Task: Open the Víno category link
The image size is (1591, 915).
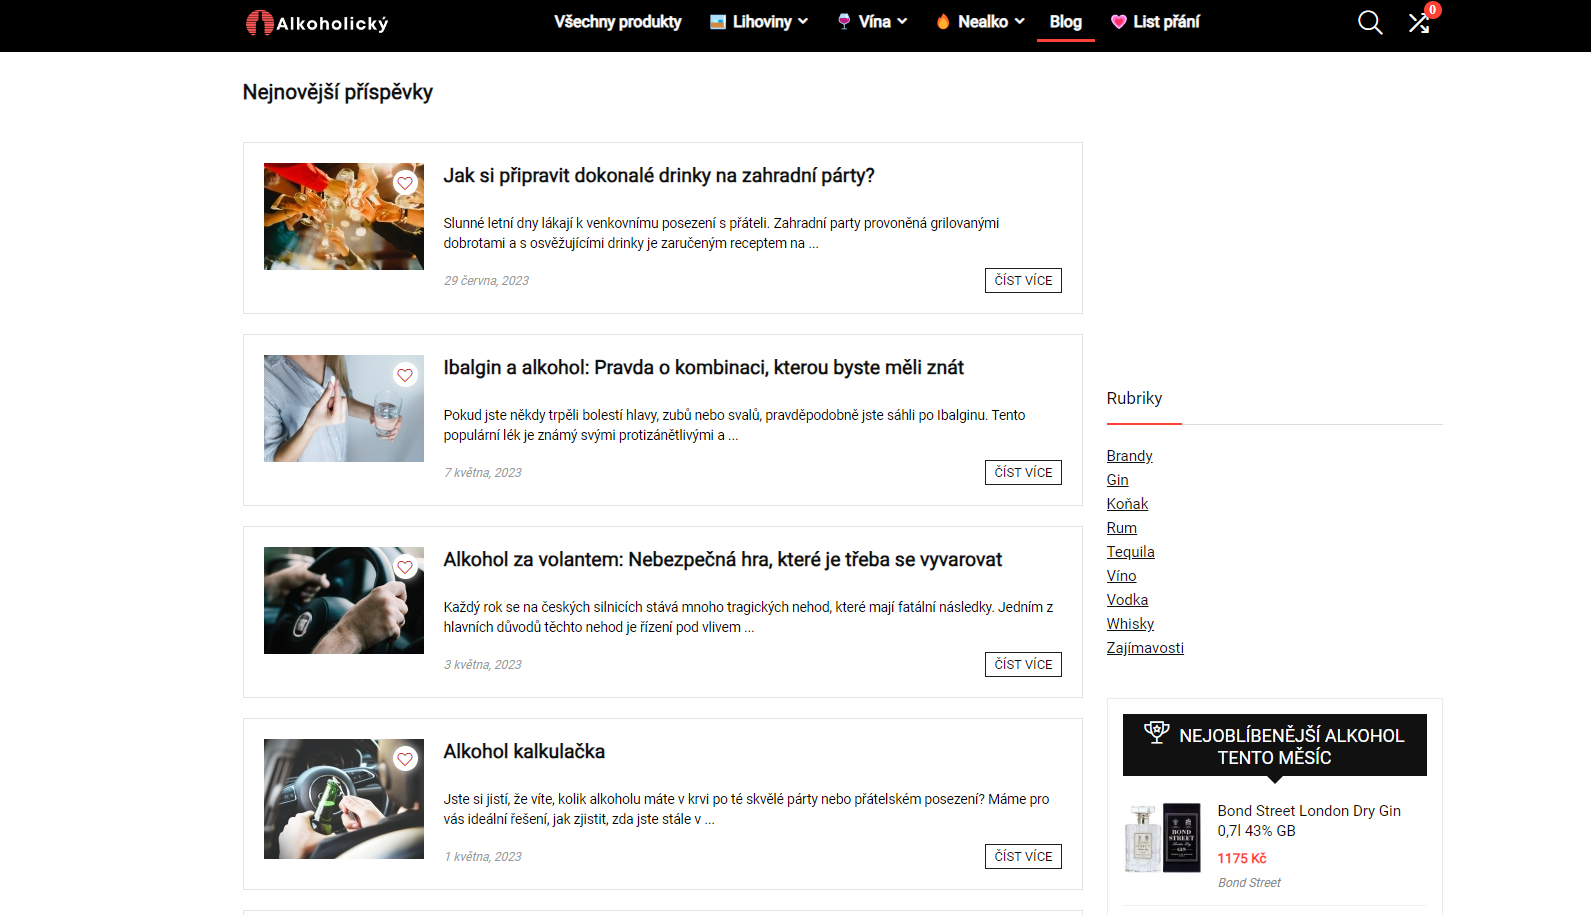Action: tap(1121, 576)
